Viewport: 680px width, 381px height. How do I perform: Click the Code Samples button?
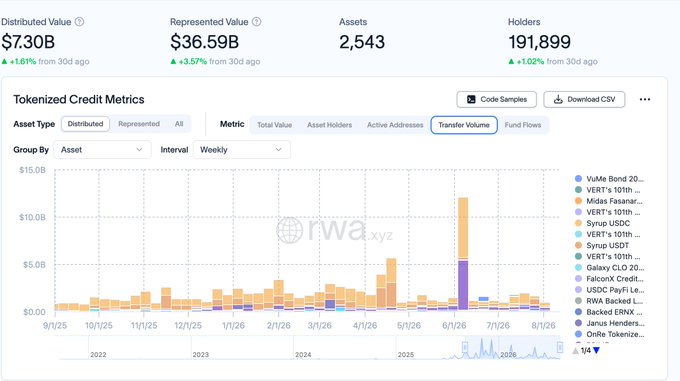point(497,99)
